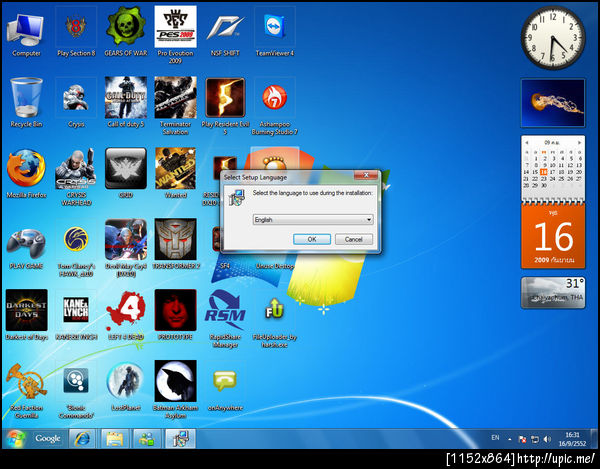Open the Action Center flag tray icon
600x469 pixels.
522,440
